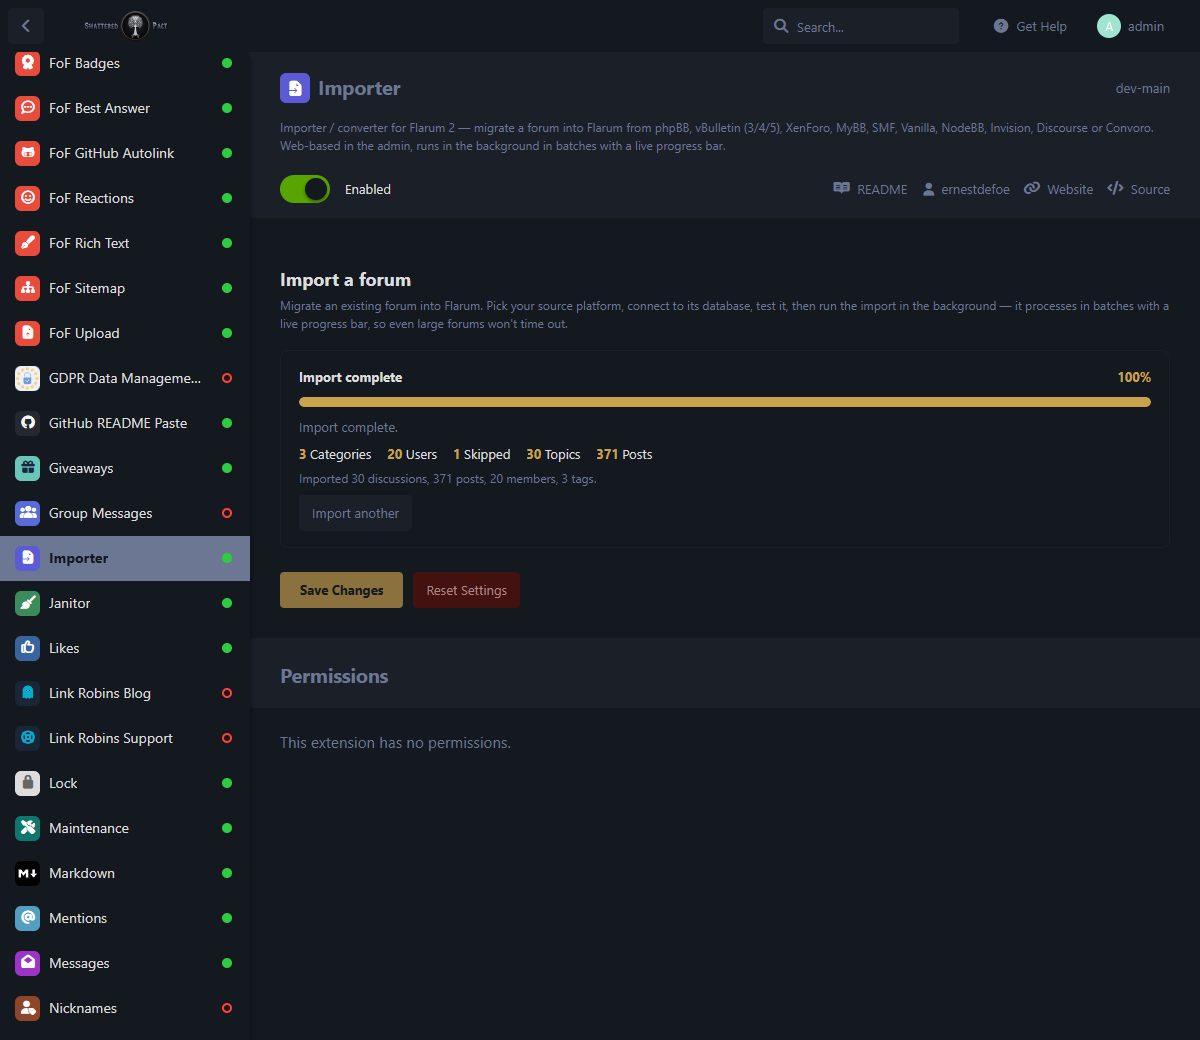Viewport: 1200px width, 1040px height.
Task: Open the admin user menu
Action: click(1131, 26)
